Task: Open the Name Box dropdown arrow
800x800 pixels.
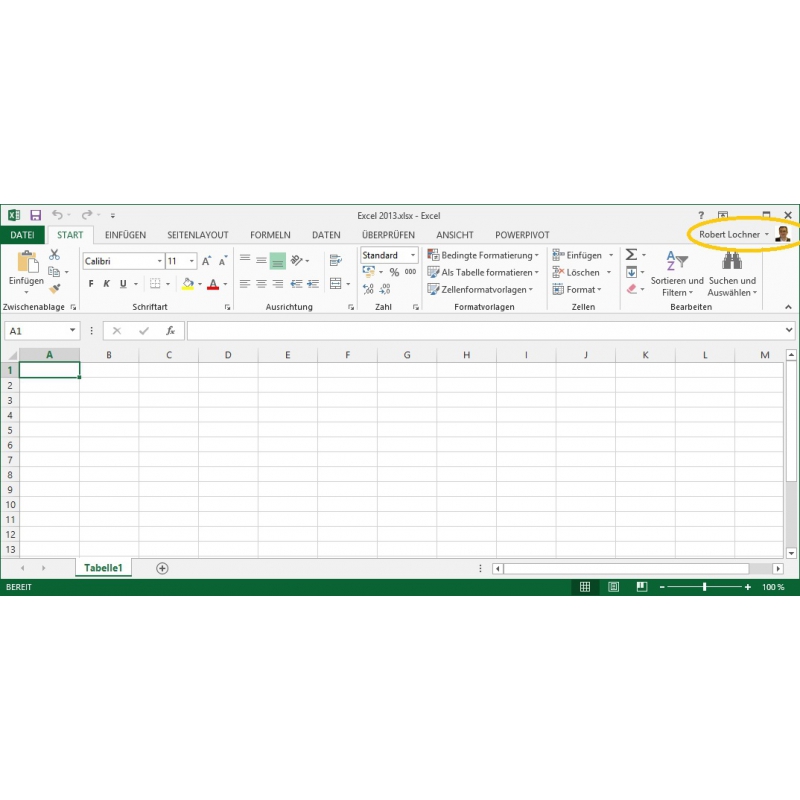Action: (x=73, y=331)
